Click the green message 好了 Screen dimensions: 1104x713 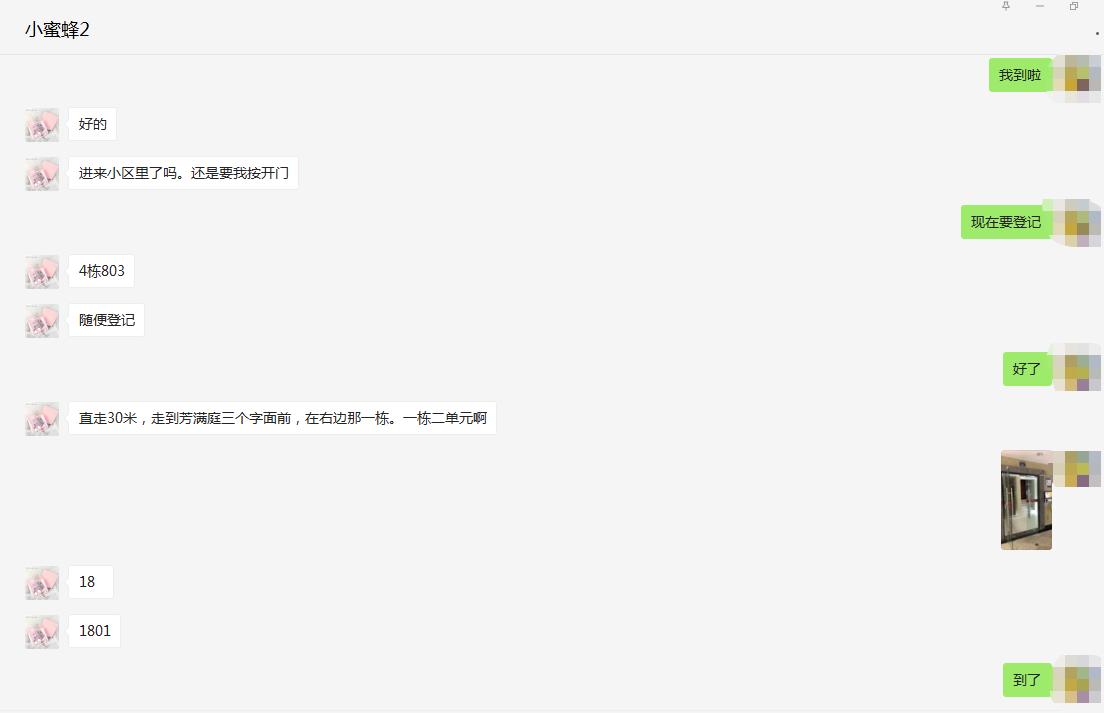click(1026, 369)
